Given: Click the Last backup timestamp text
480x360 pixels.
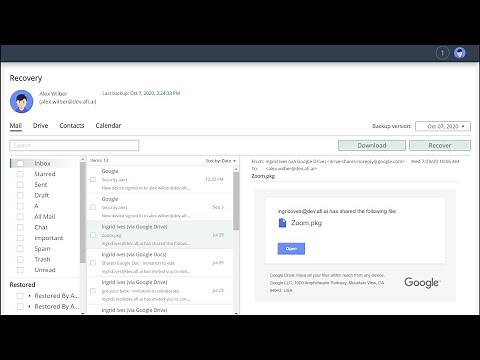Looking at the screenshot, I should (141, 93).
